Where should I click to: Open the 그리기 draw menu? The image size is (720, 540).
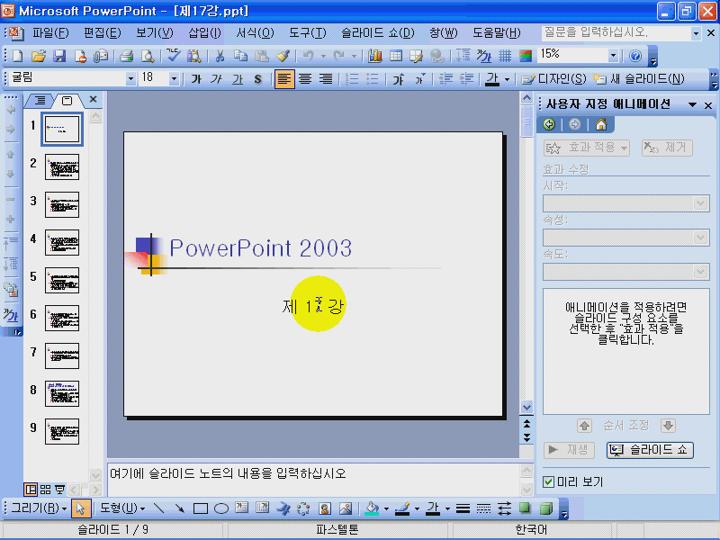click(39, 508)
